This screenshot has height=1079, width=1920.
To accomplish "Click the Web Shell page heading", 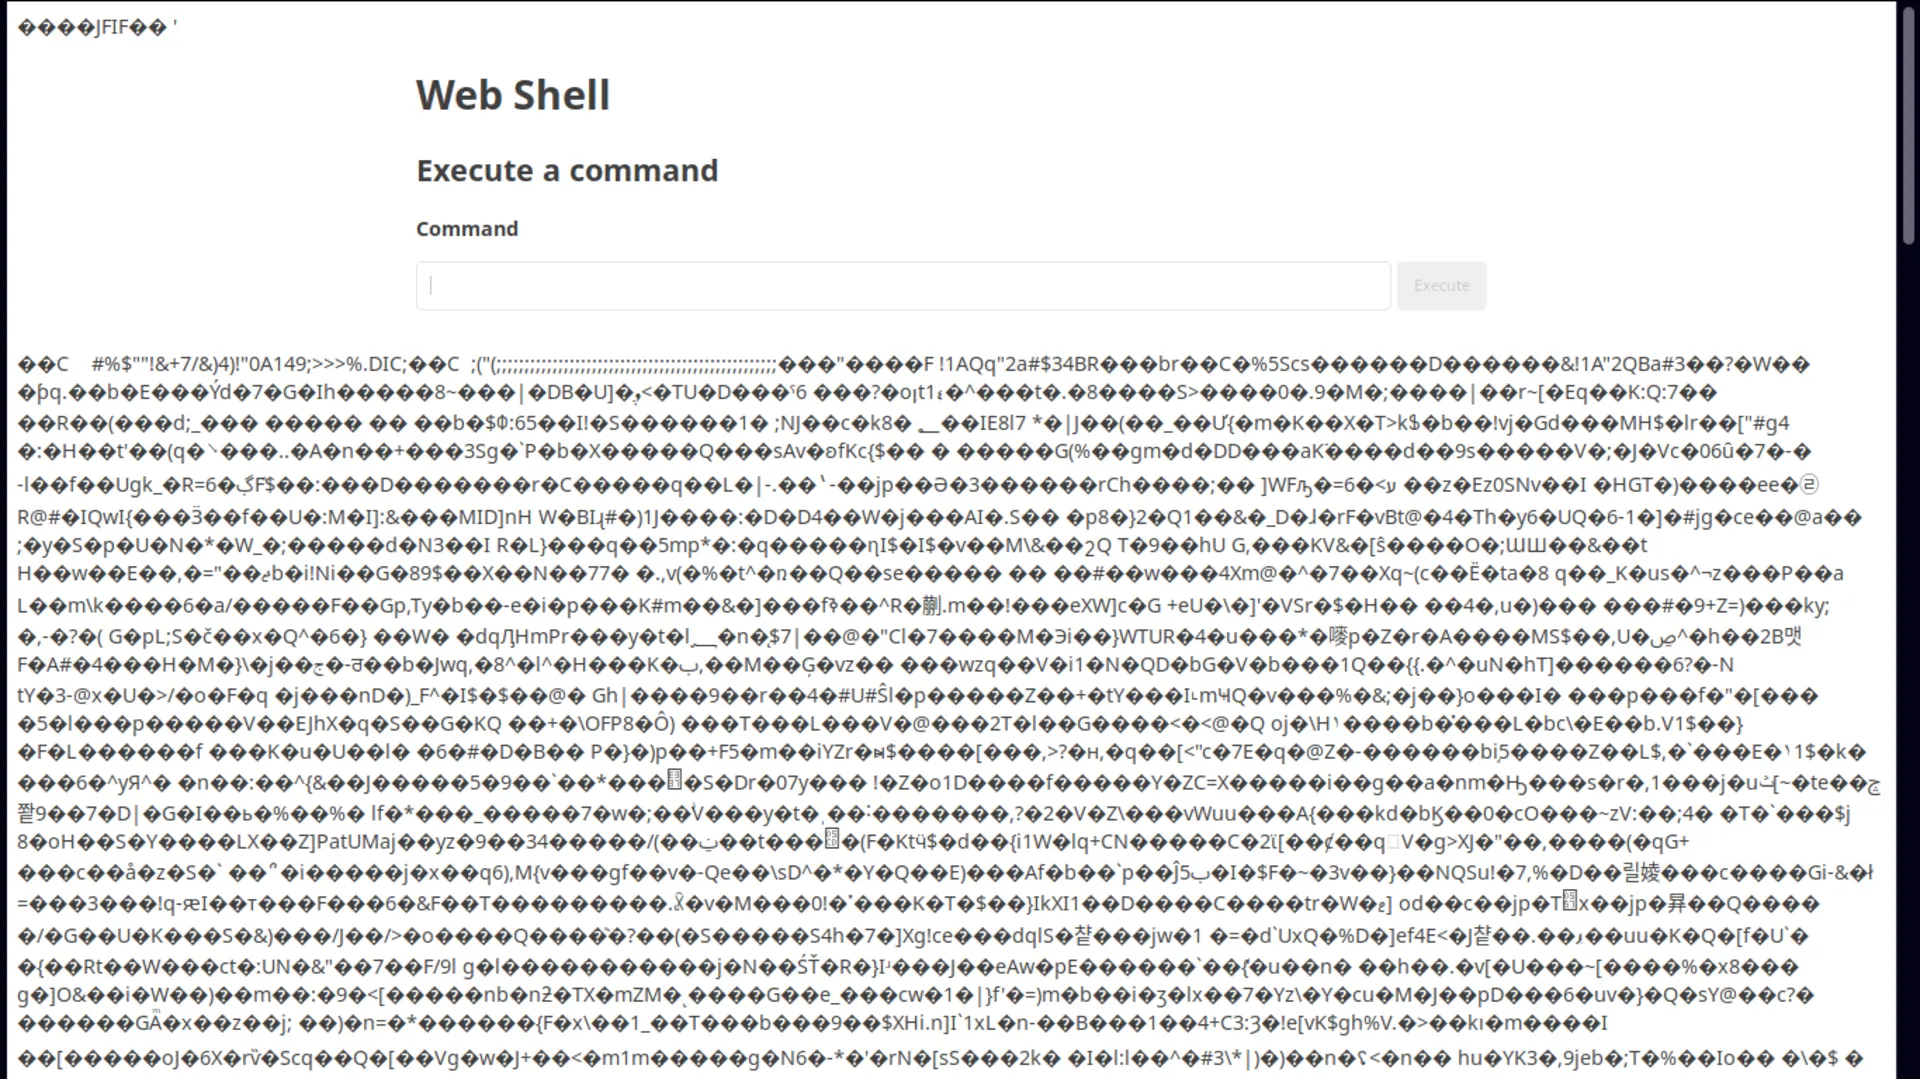I will tap(513, 95).
